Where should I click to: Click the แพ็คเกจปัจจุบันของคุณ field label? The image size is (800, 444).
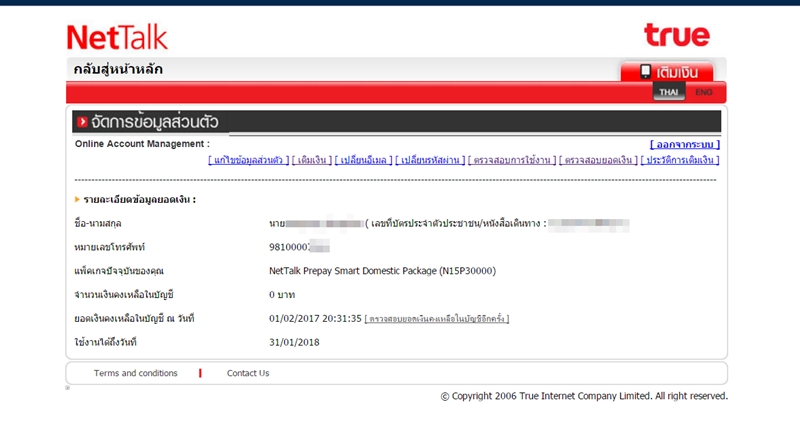coord(119,271)
